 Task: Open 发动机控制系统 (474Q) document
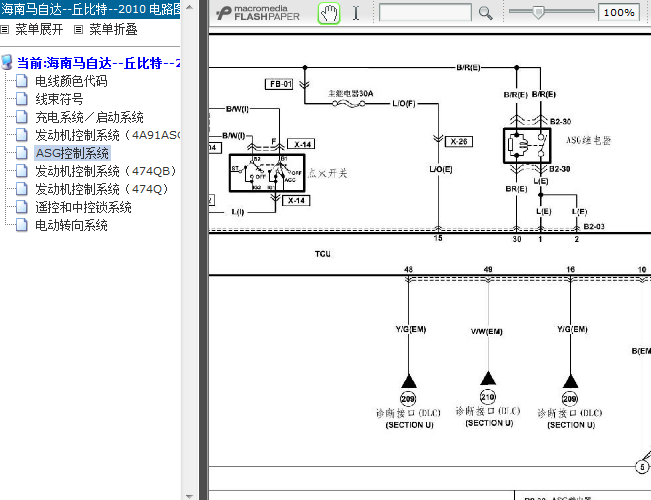click(x=102, y=189)
